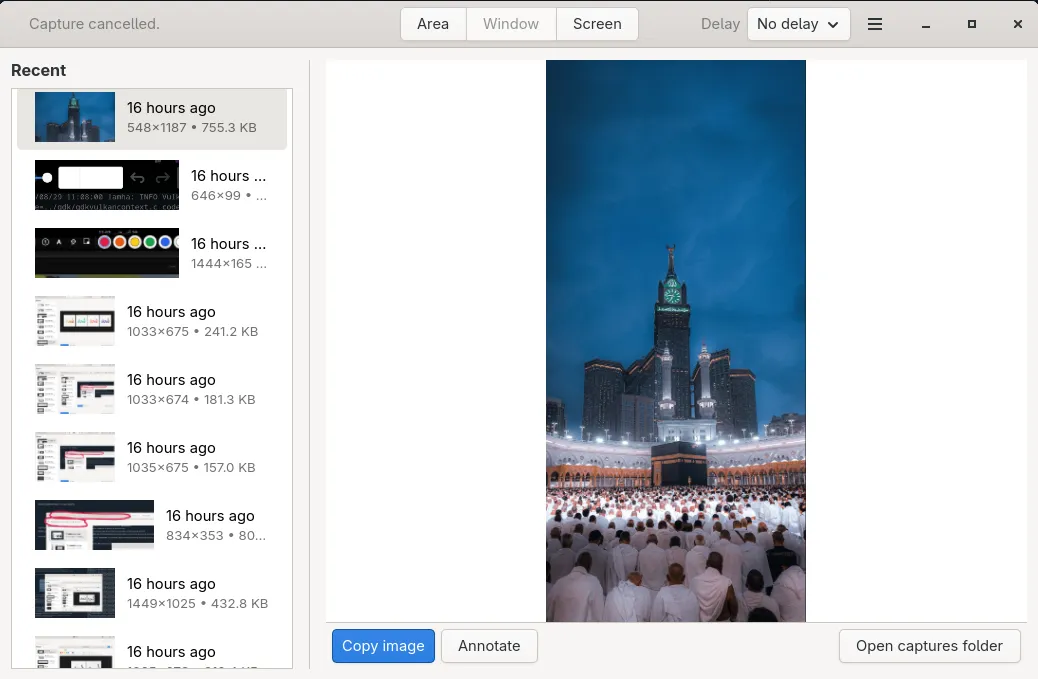Select the 1444×165 color toolbar capture

pos(152,253)
